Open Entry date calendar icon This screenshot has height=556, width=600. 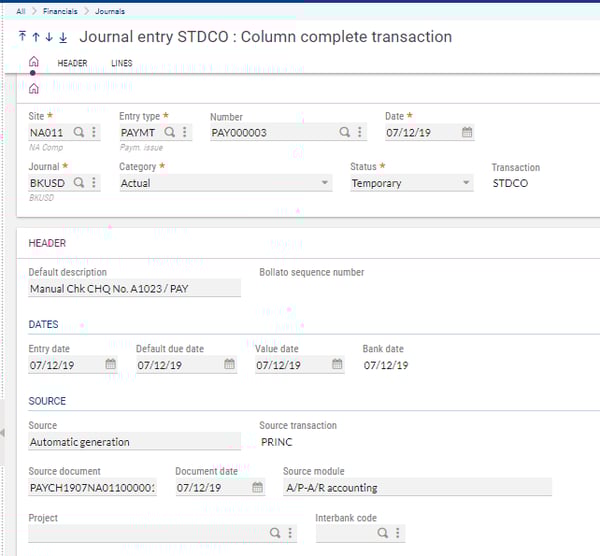coord(110,365)
